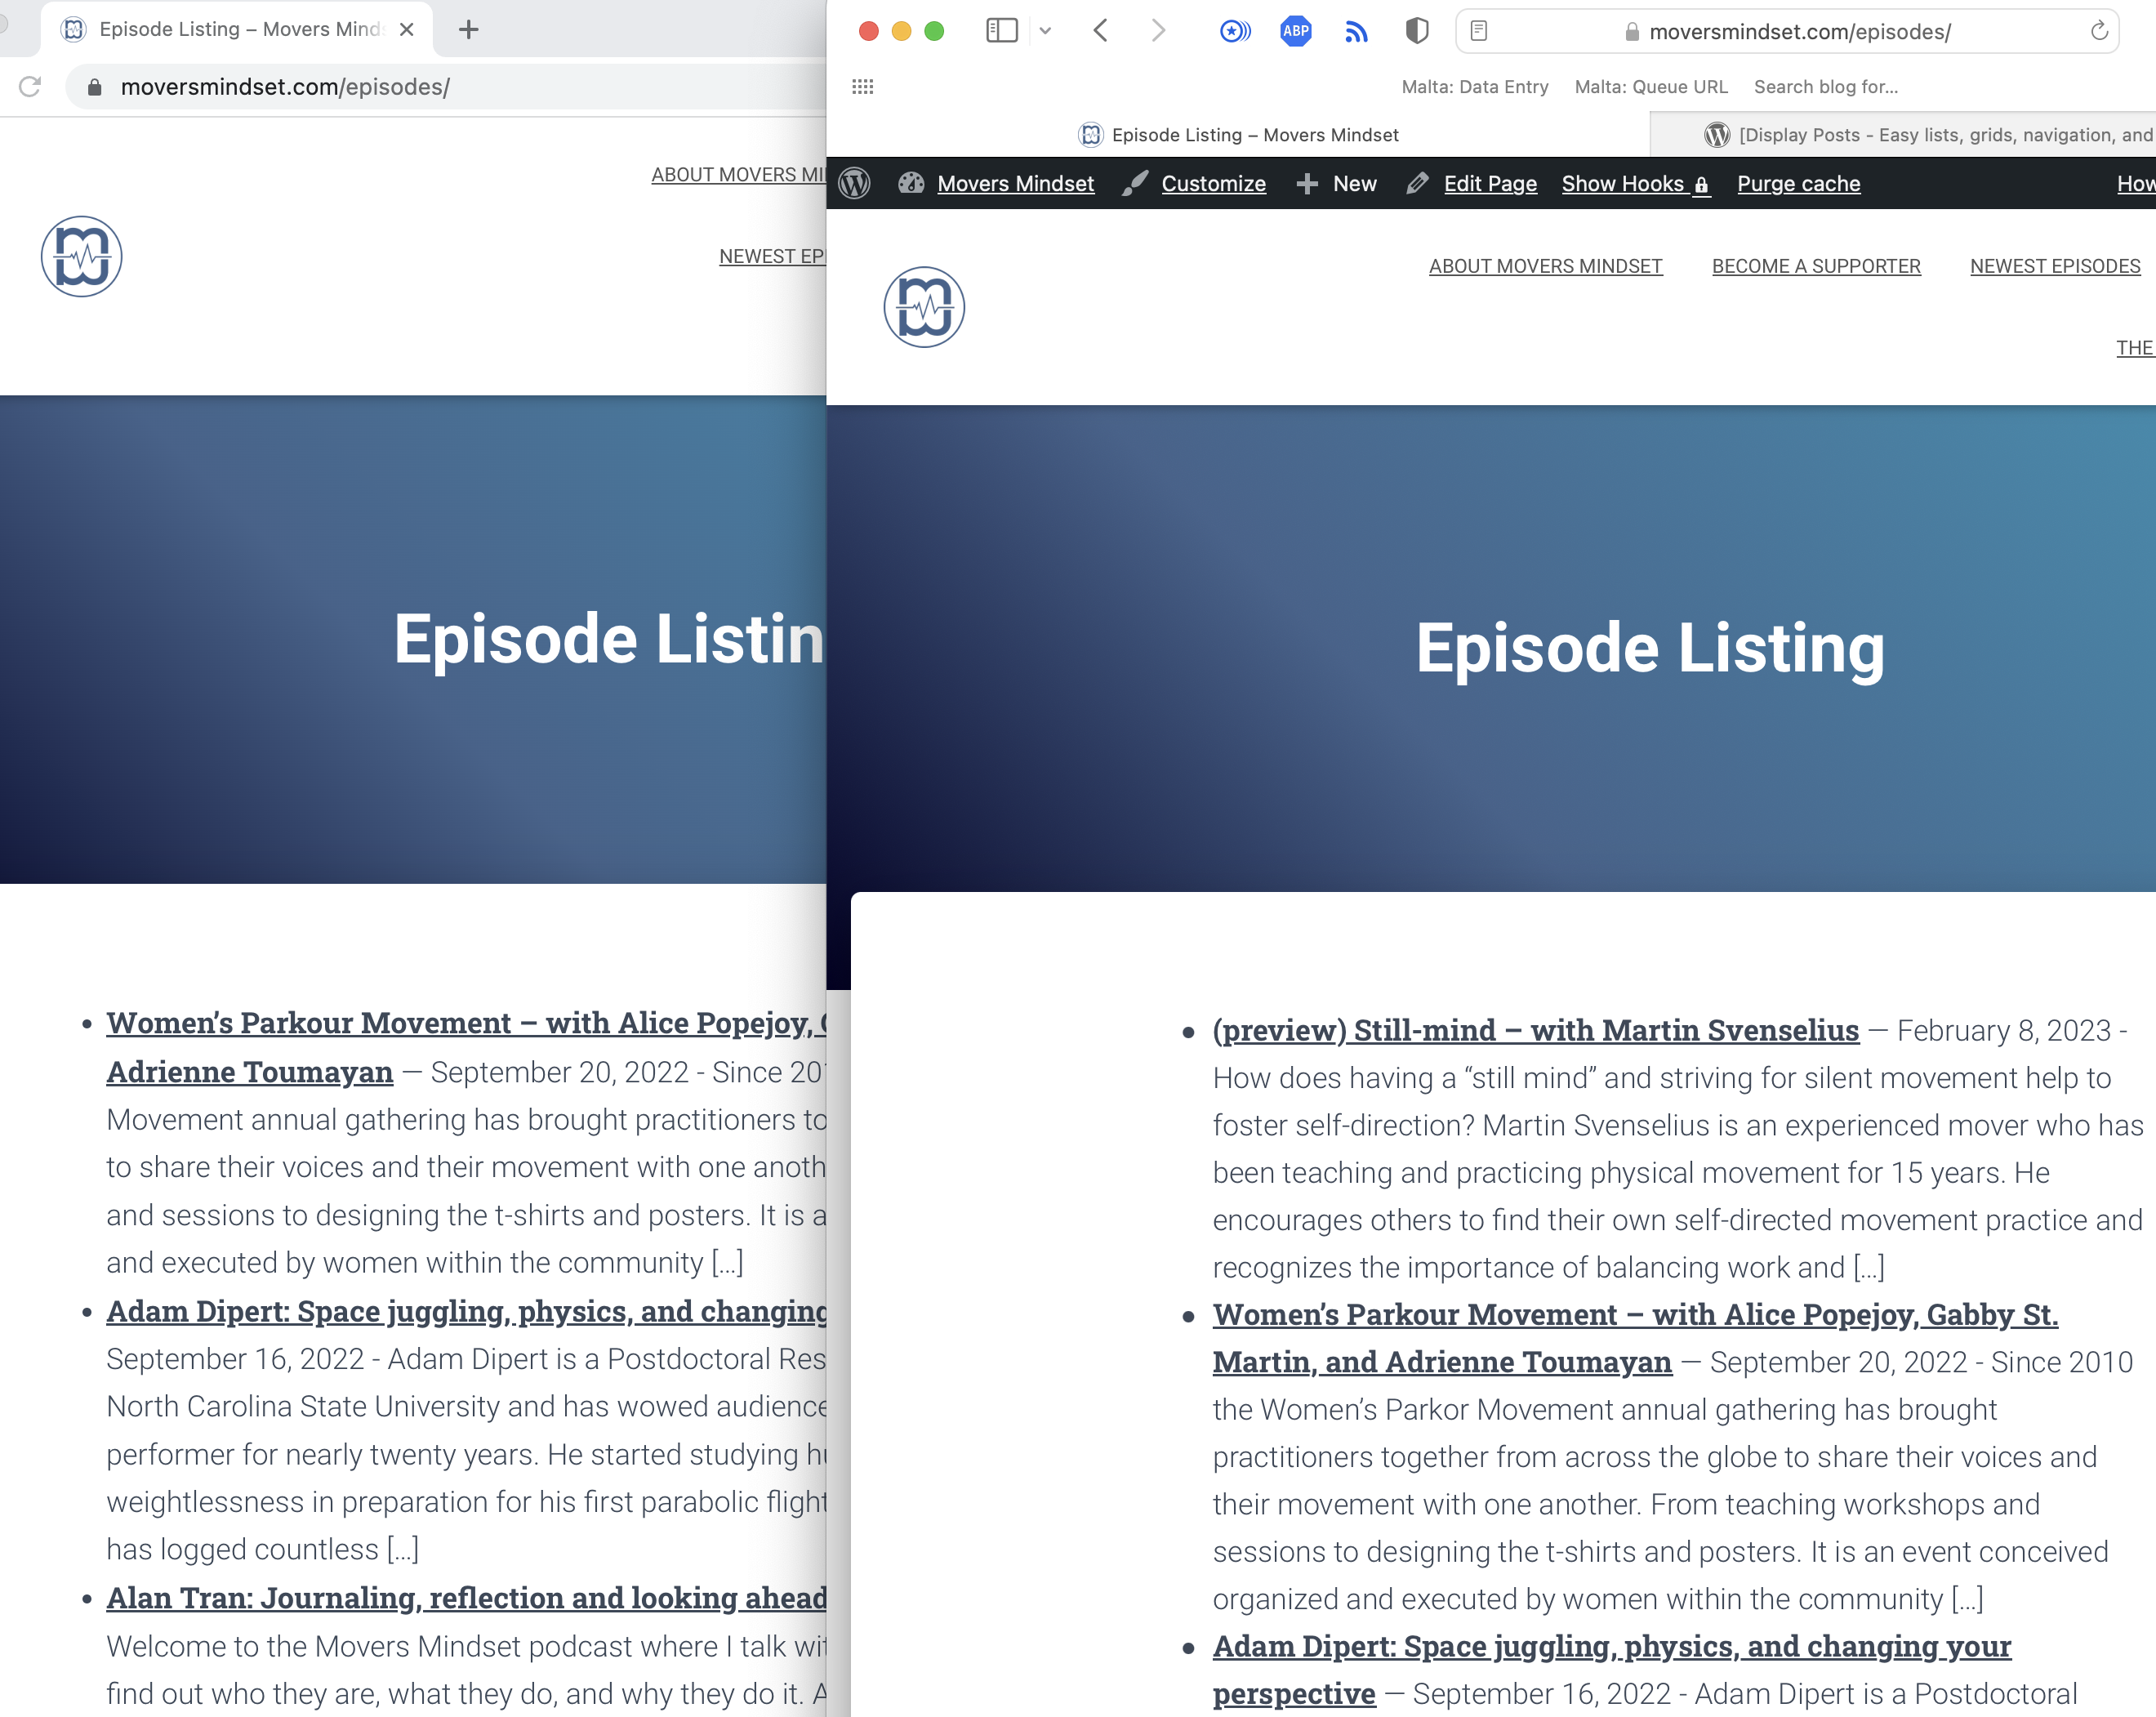Expand the tab group dropdown chevron

coord(1045,31)
